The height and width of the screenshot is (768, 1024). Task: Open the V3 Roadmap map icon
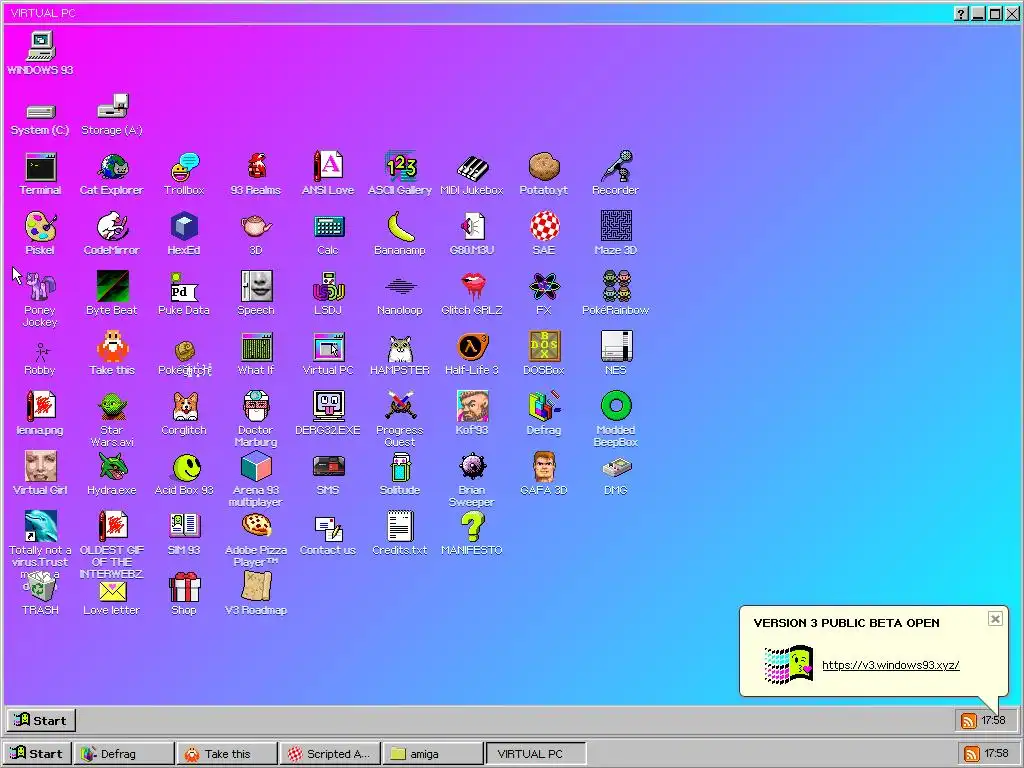pos(256,593)
